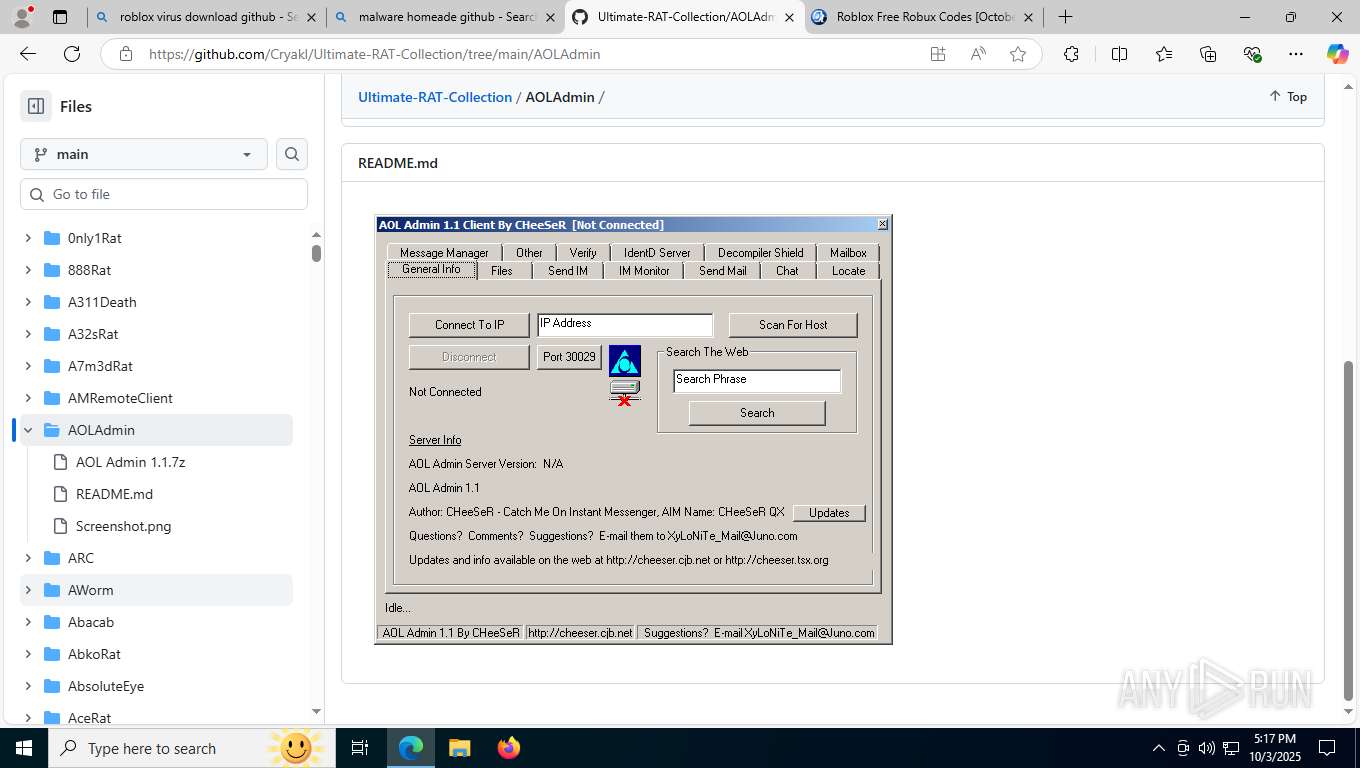Screen dimensions: 1360x768
Task: Open the Collections icon in toolbar
Action: pos(1208,54)
